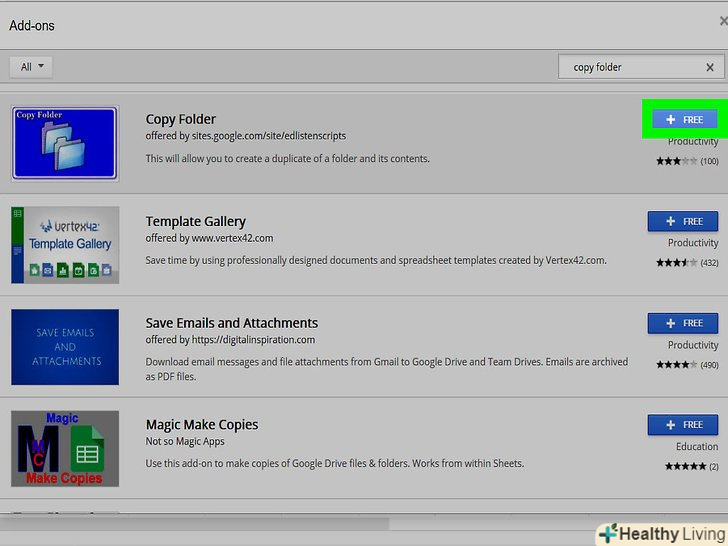Viewport: 728px width, 546px height.
Task: View Magic Make Copies star rating (2)
Action: click(x=691, y=466)
